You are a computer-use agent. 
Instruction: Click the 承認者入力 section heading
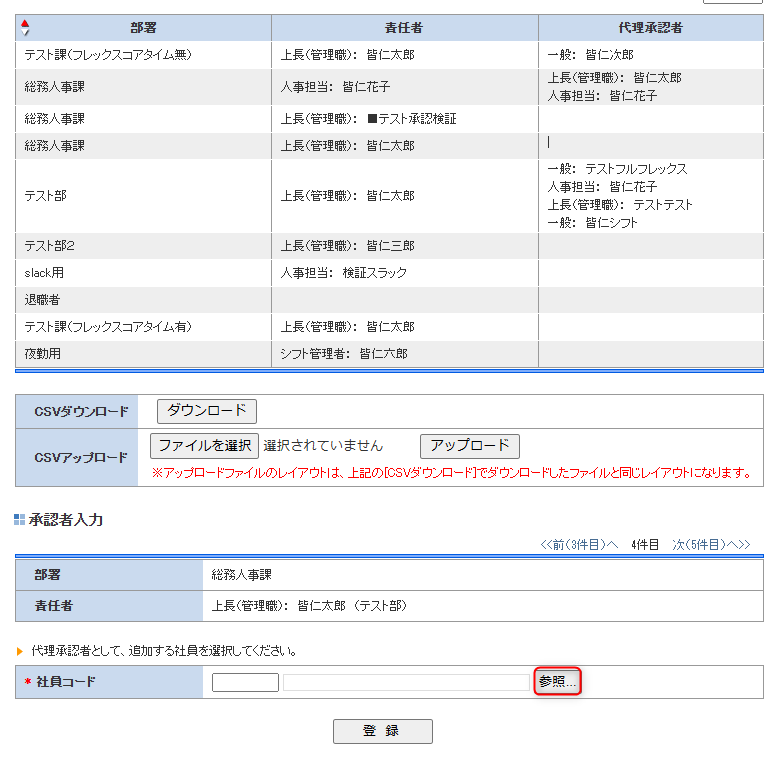[x=65, y=519]
